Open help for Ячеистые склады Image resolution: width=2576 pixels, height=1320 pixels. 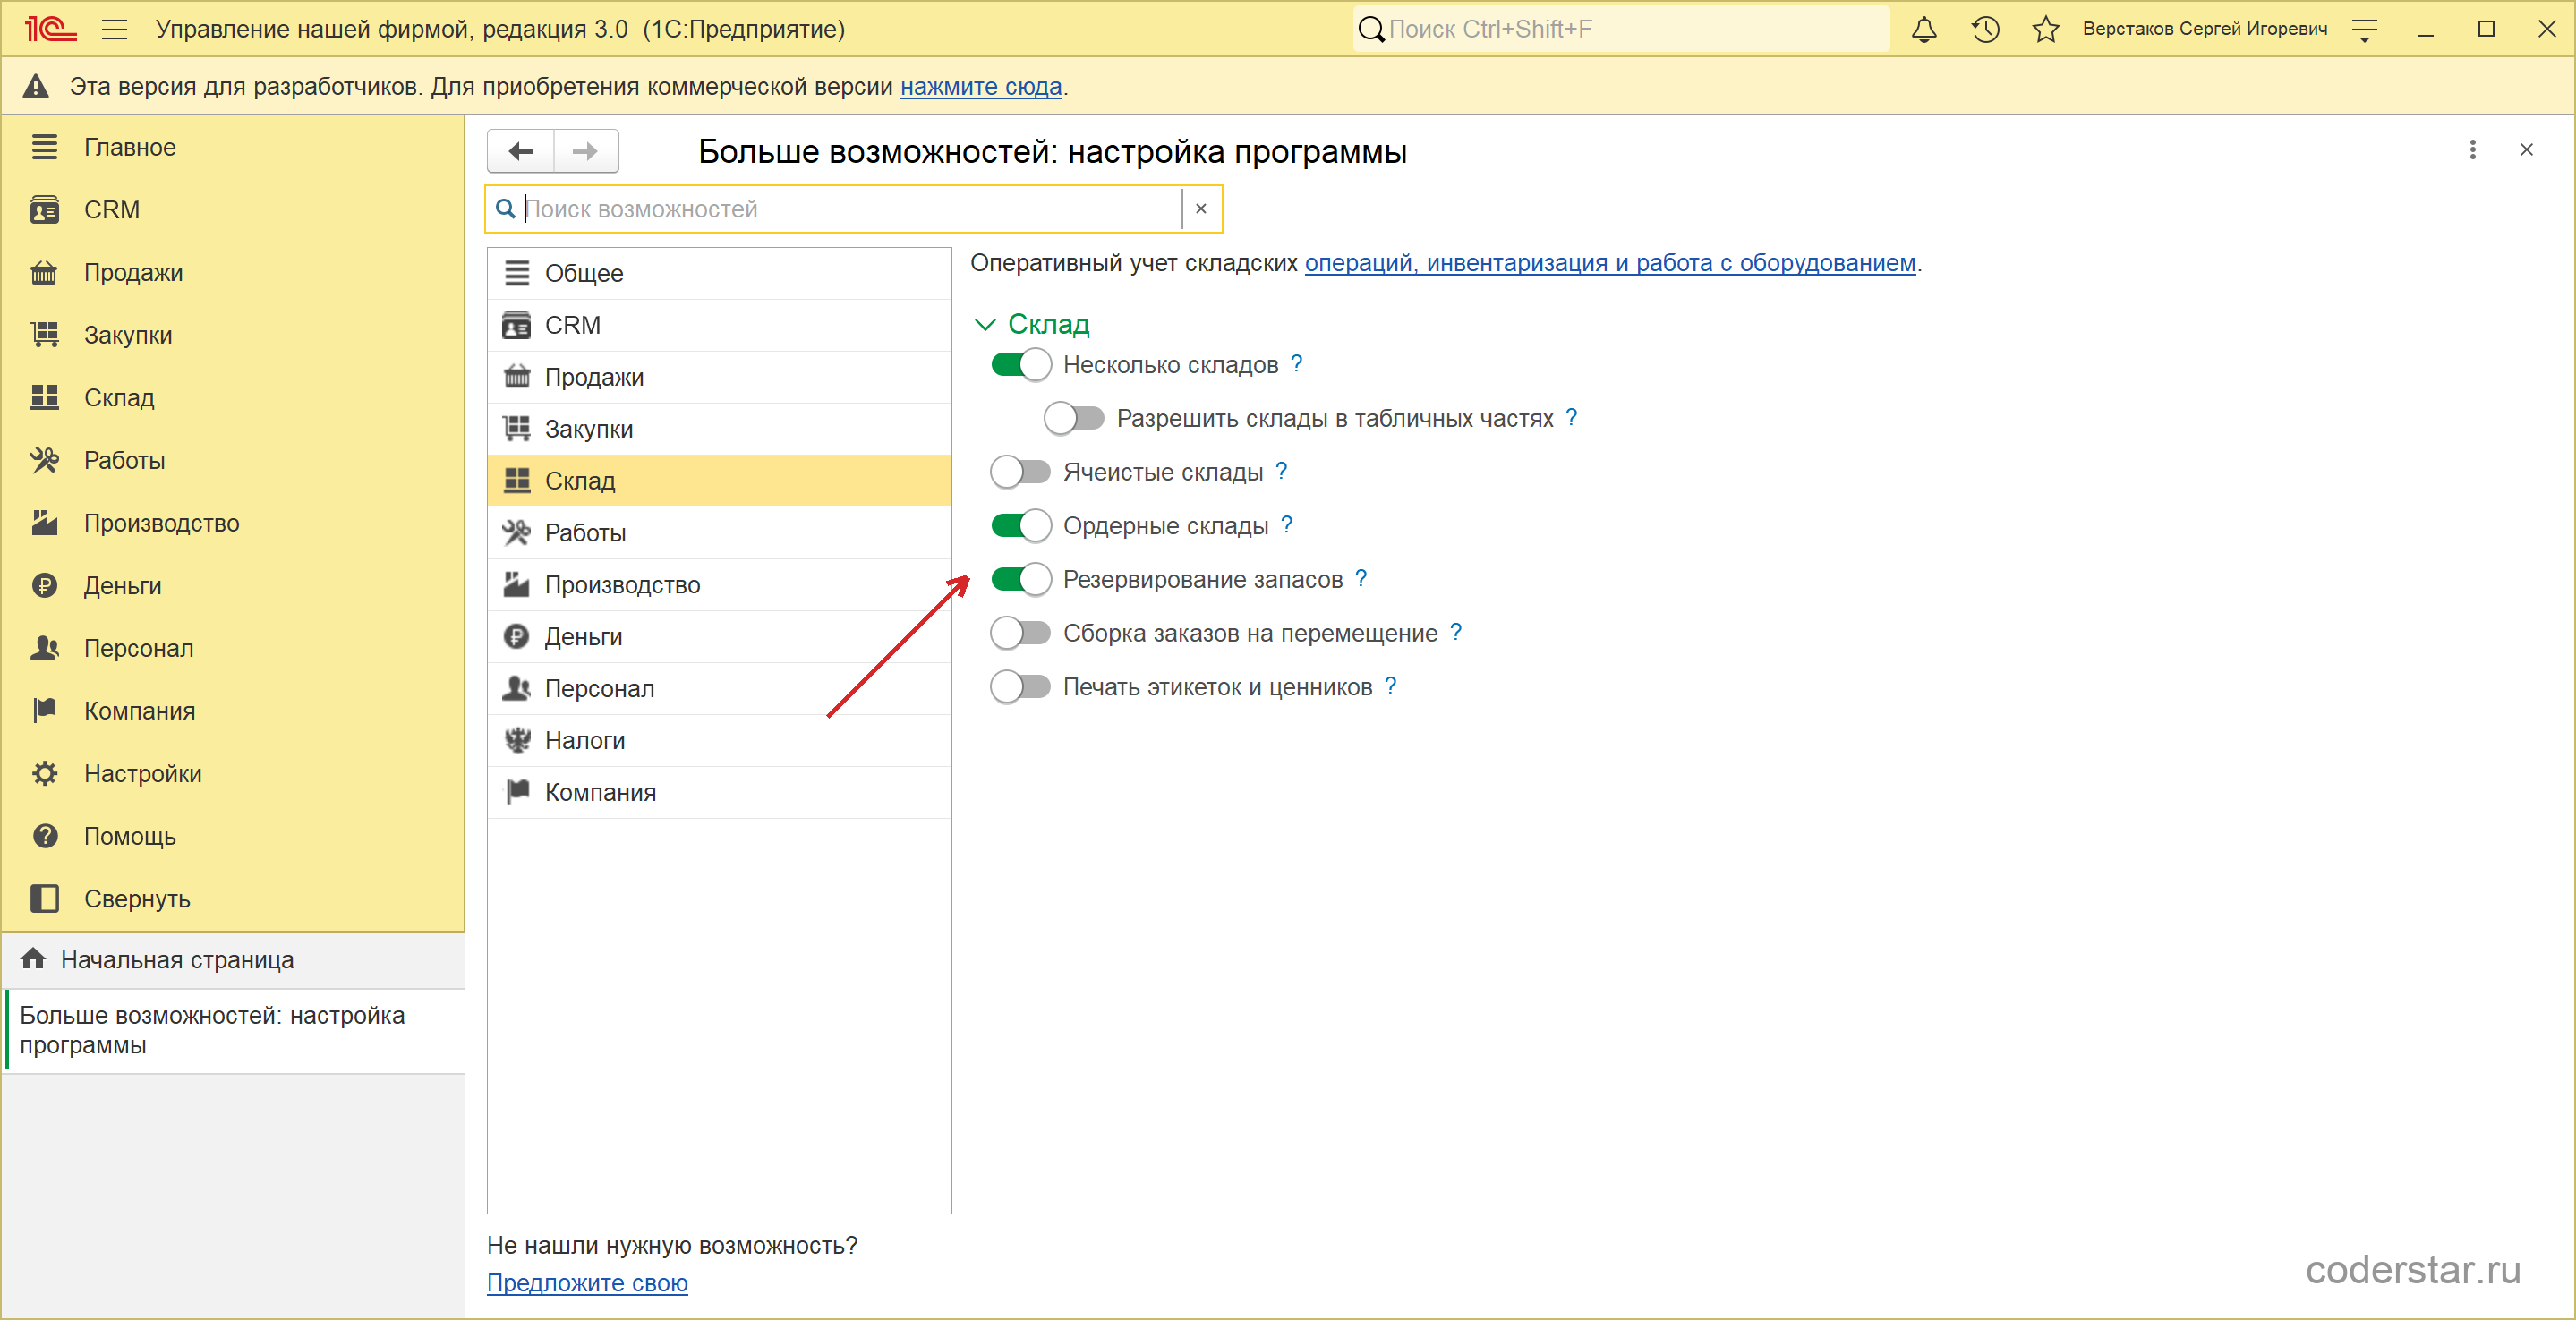pyautogui.click(x=1281, y=471)
